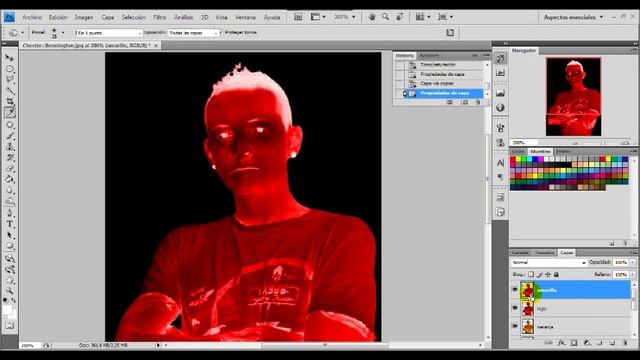Select the Paint Bucket tool
Screen dimensions: 640x360
9,180
